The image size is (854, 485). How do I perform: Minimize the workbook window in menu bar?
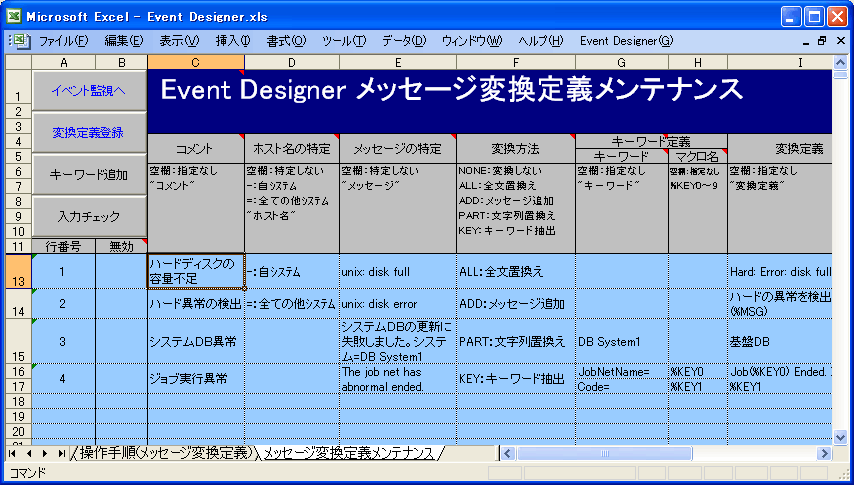806,41
